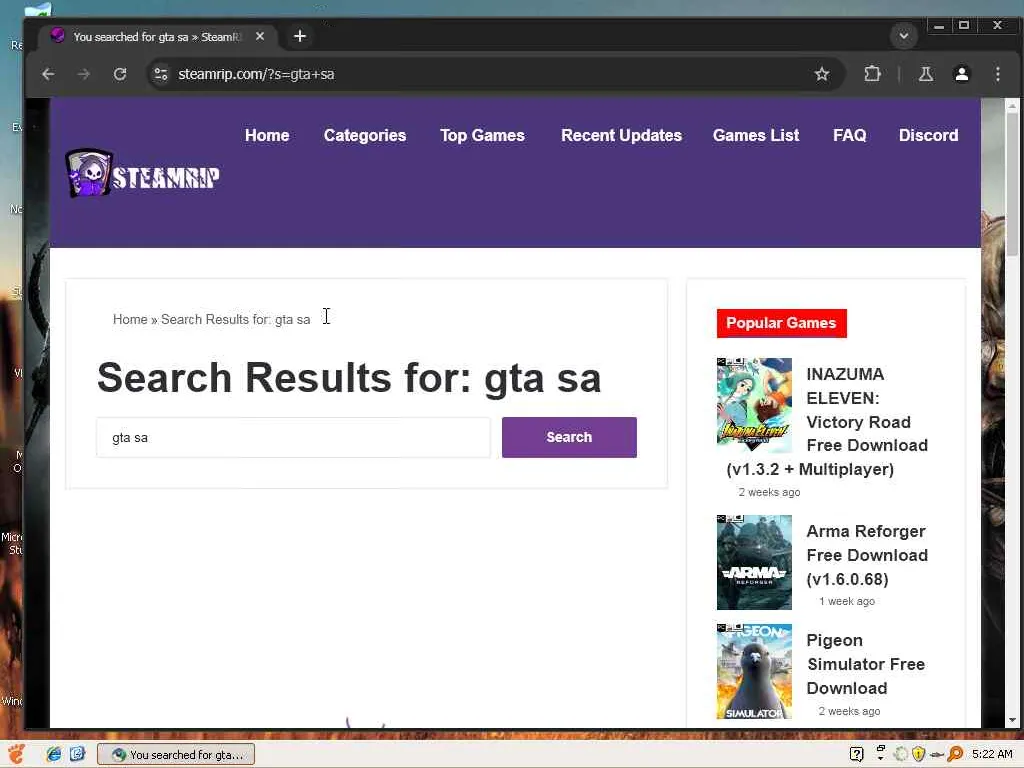
Task: Click the security shield tray icon
Action: point(918,754)
